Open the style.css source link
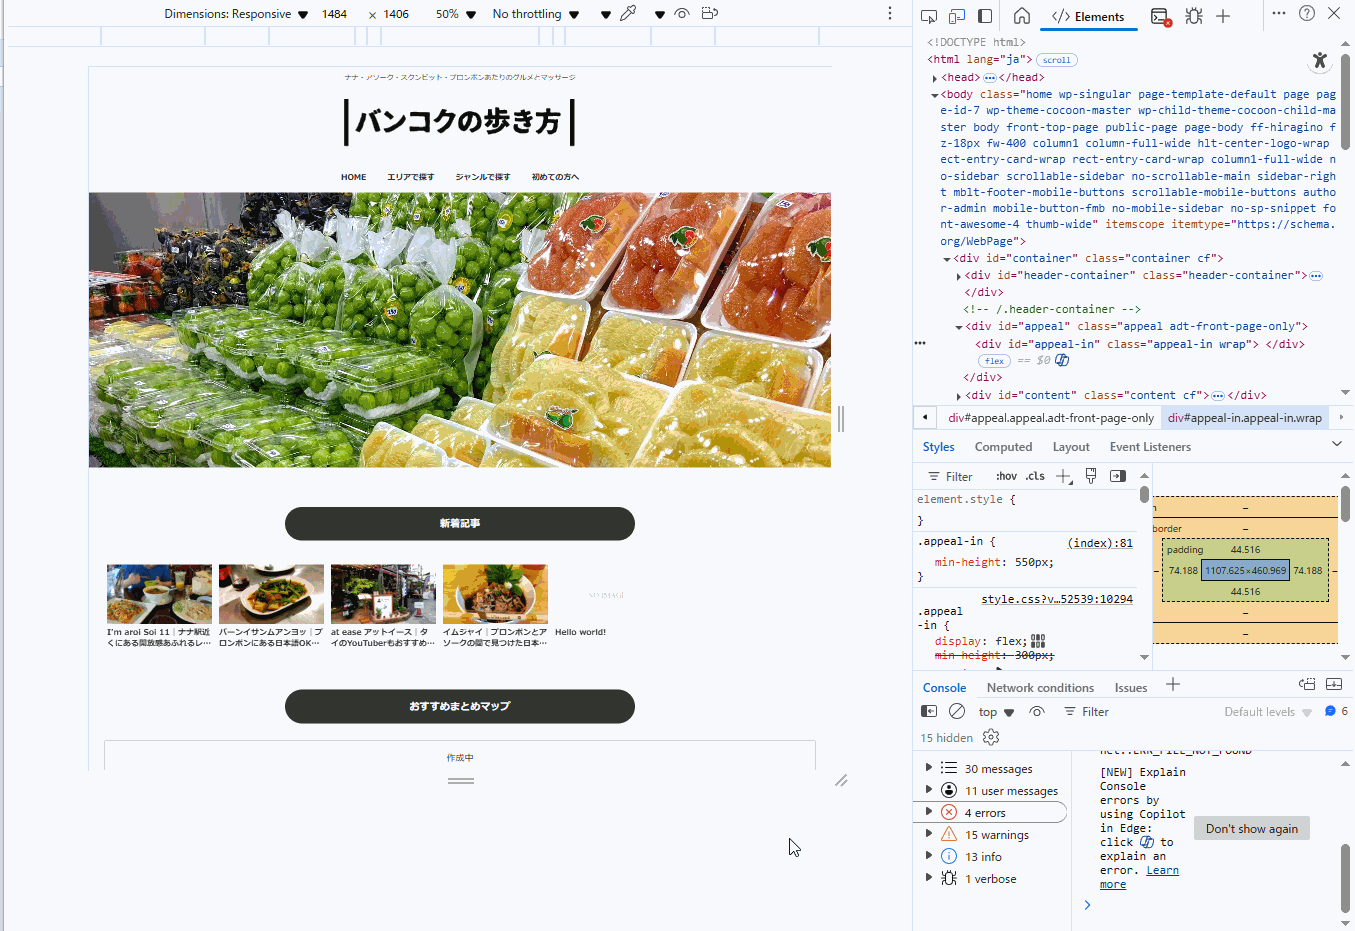 pos(1057,599)
